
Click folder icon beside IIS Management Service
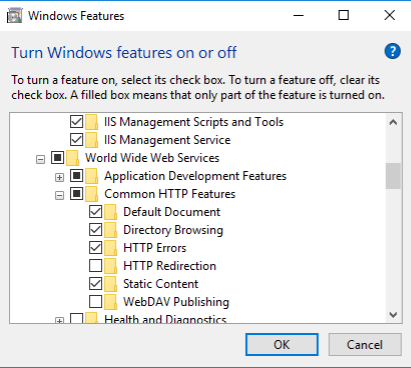click(x=91, y=140)
